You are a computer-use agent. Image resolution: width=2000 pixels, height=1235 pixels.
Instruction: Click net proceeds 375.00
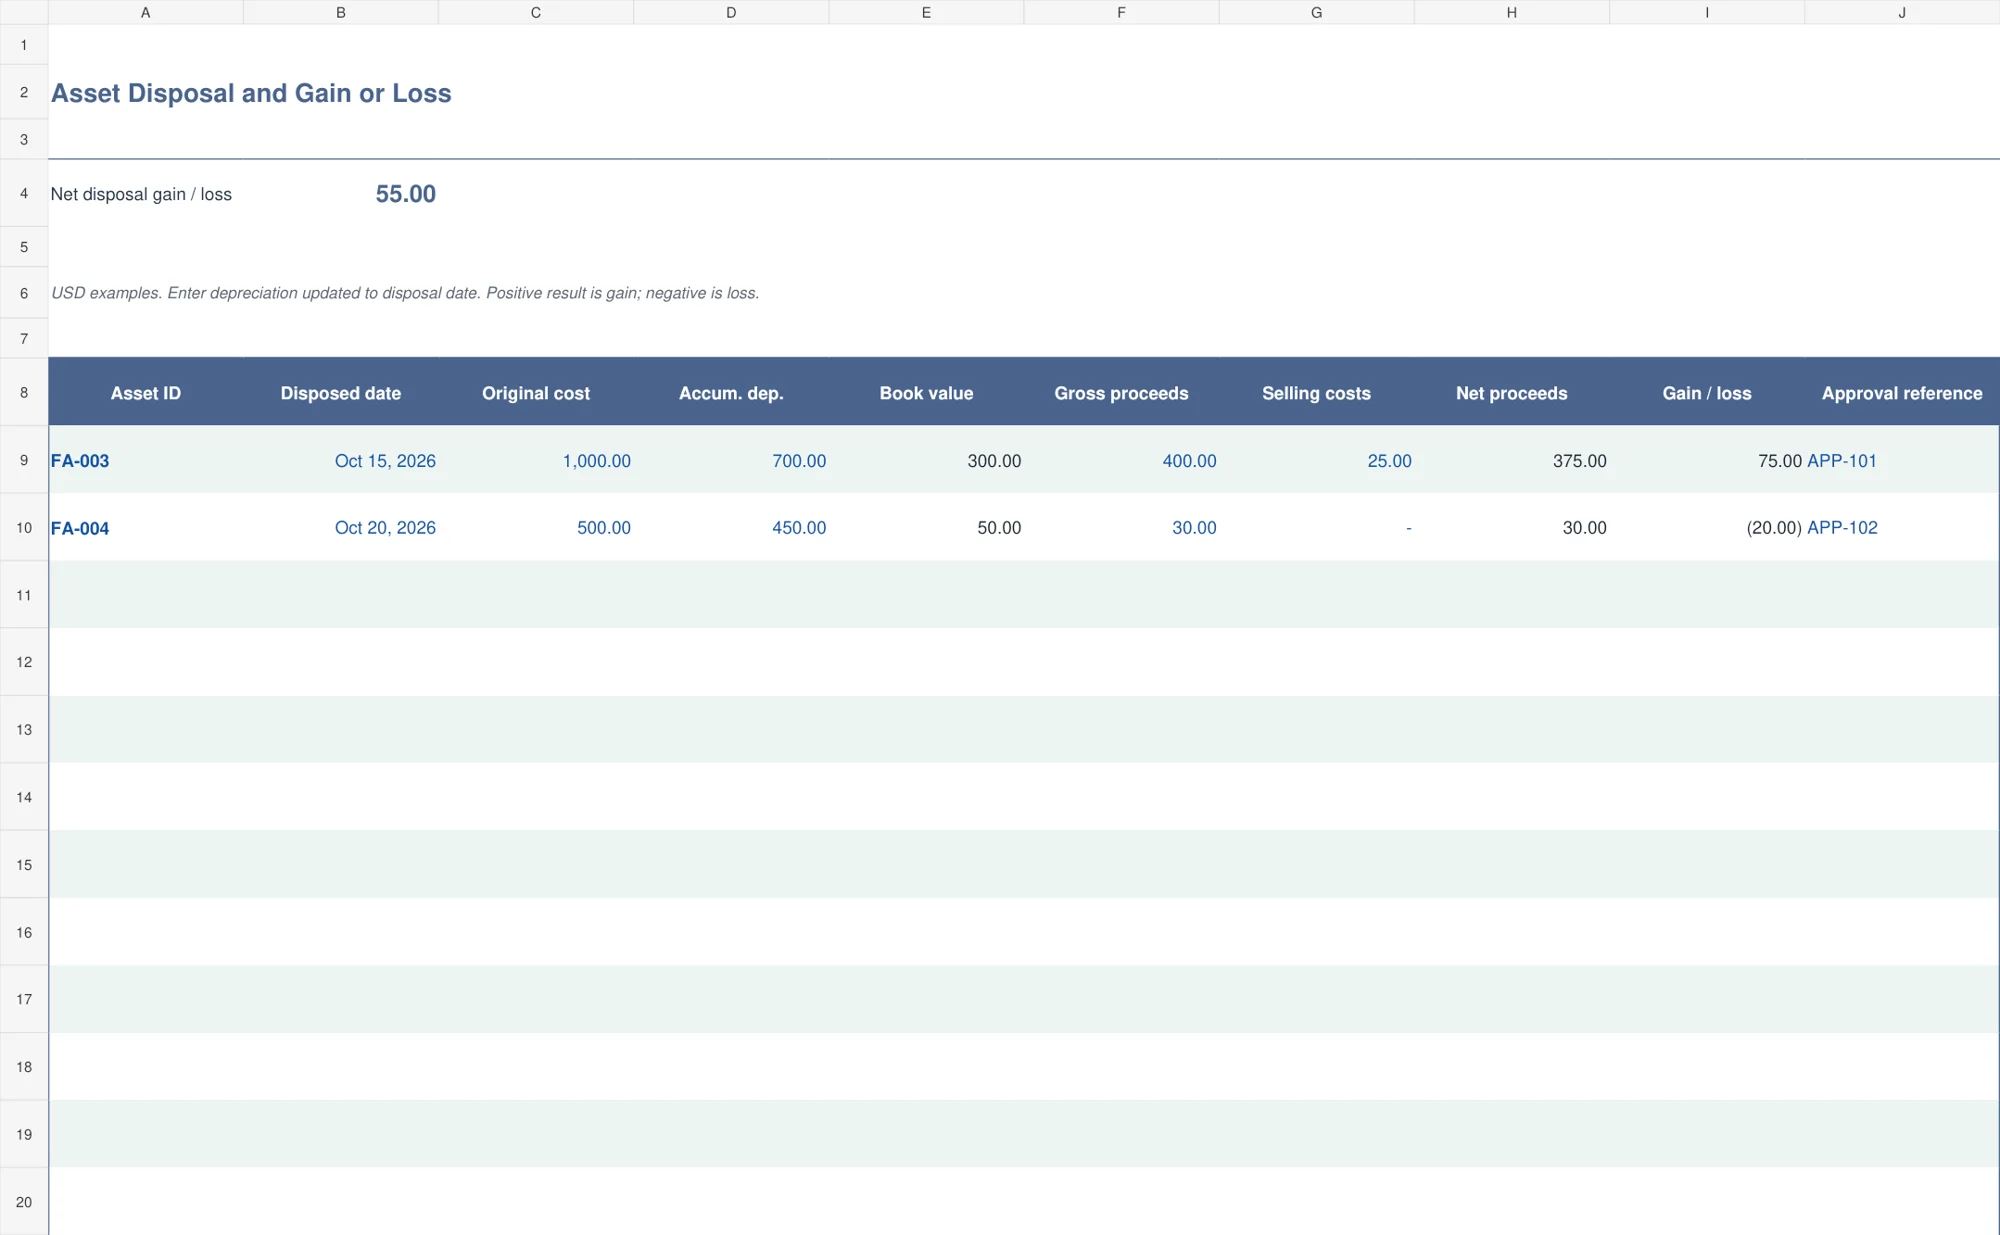pos(1579,461)
